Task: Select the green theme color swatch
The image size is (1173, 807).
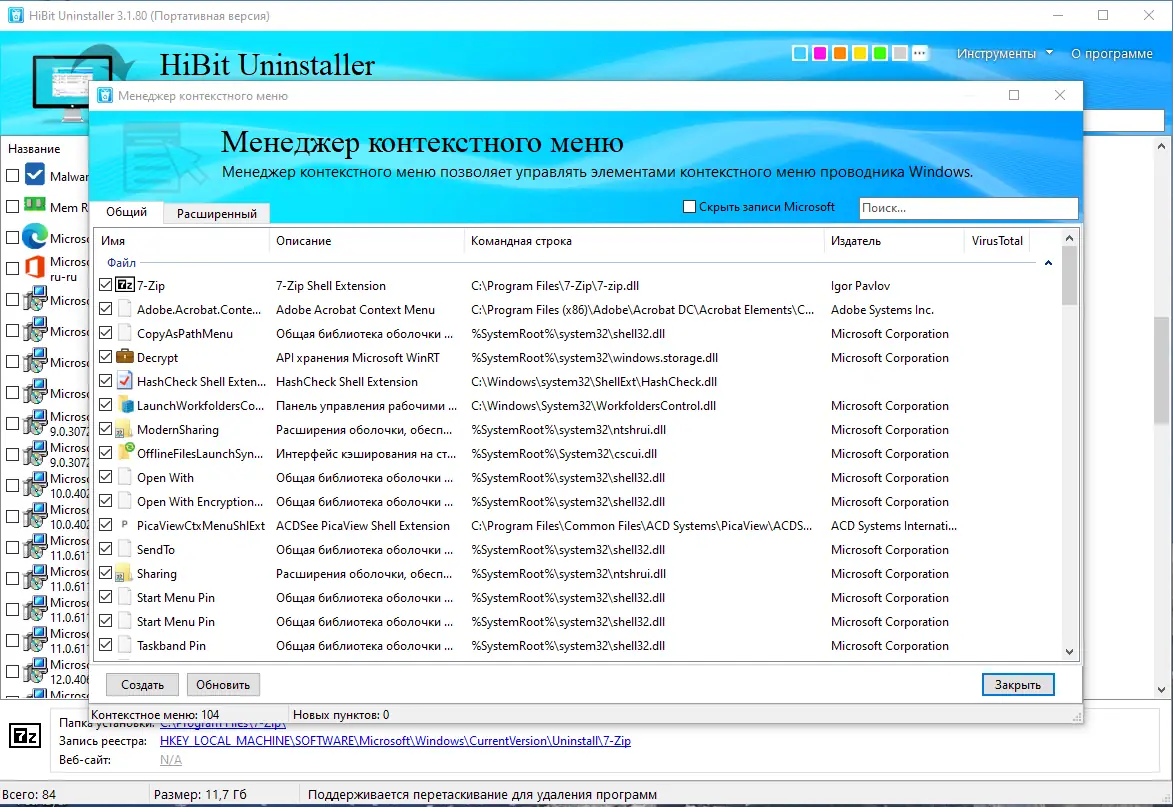Action: pyautogui.click(x=880, y=53)
